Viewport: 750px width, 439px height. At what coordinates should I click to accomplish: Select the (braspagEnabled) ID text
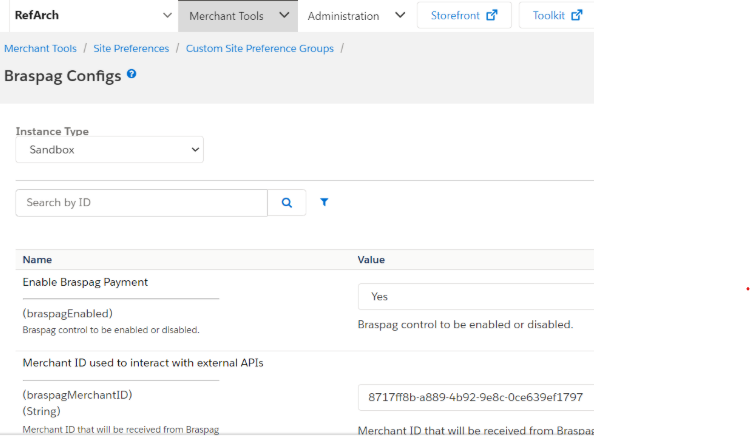pos(67,313)
